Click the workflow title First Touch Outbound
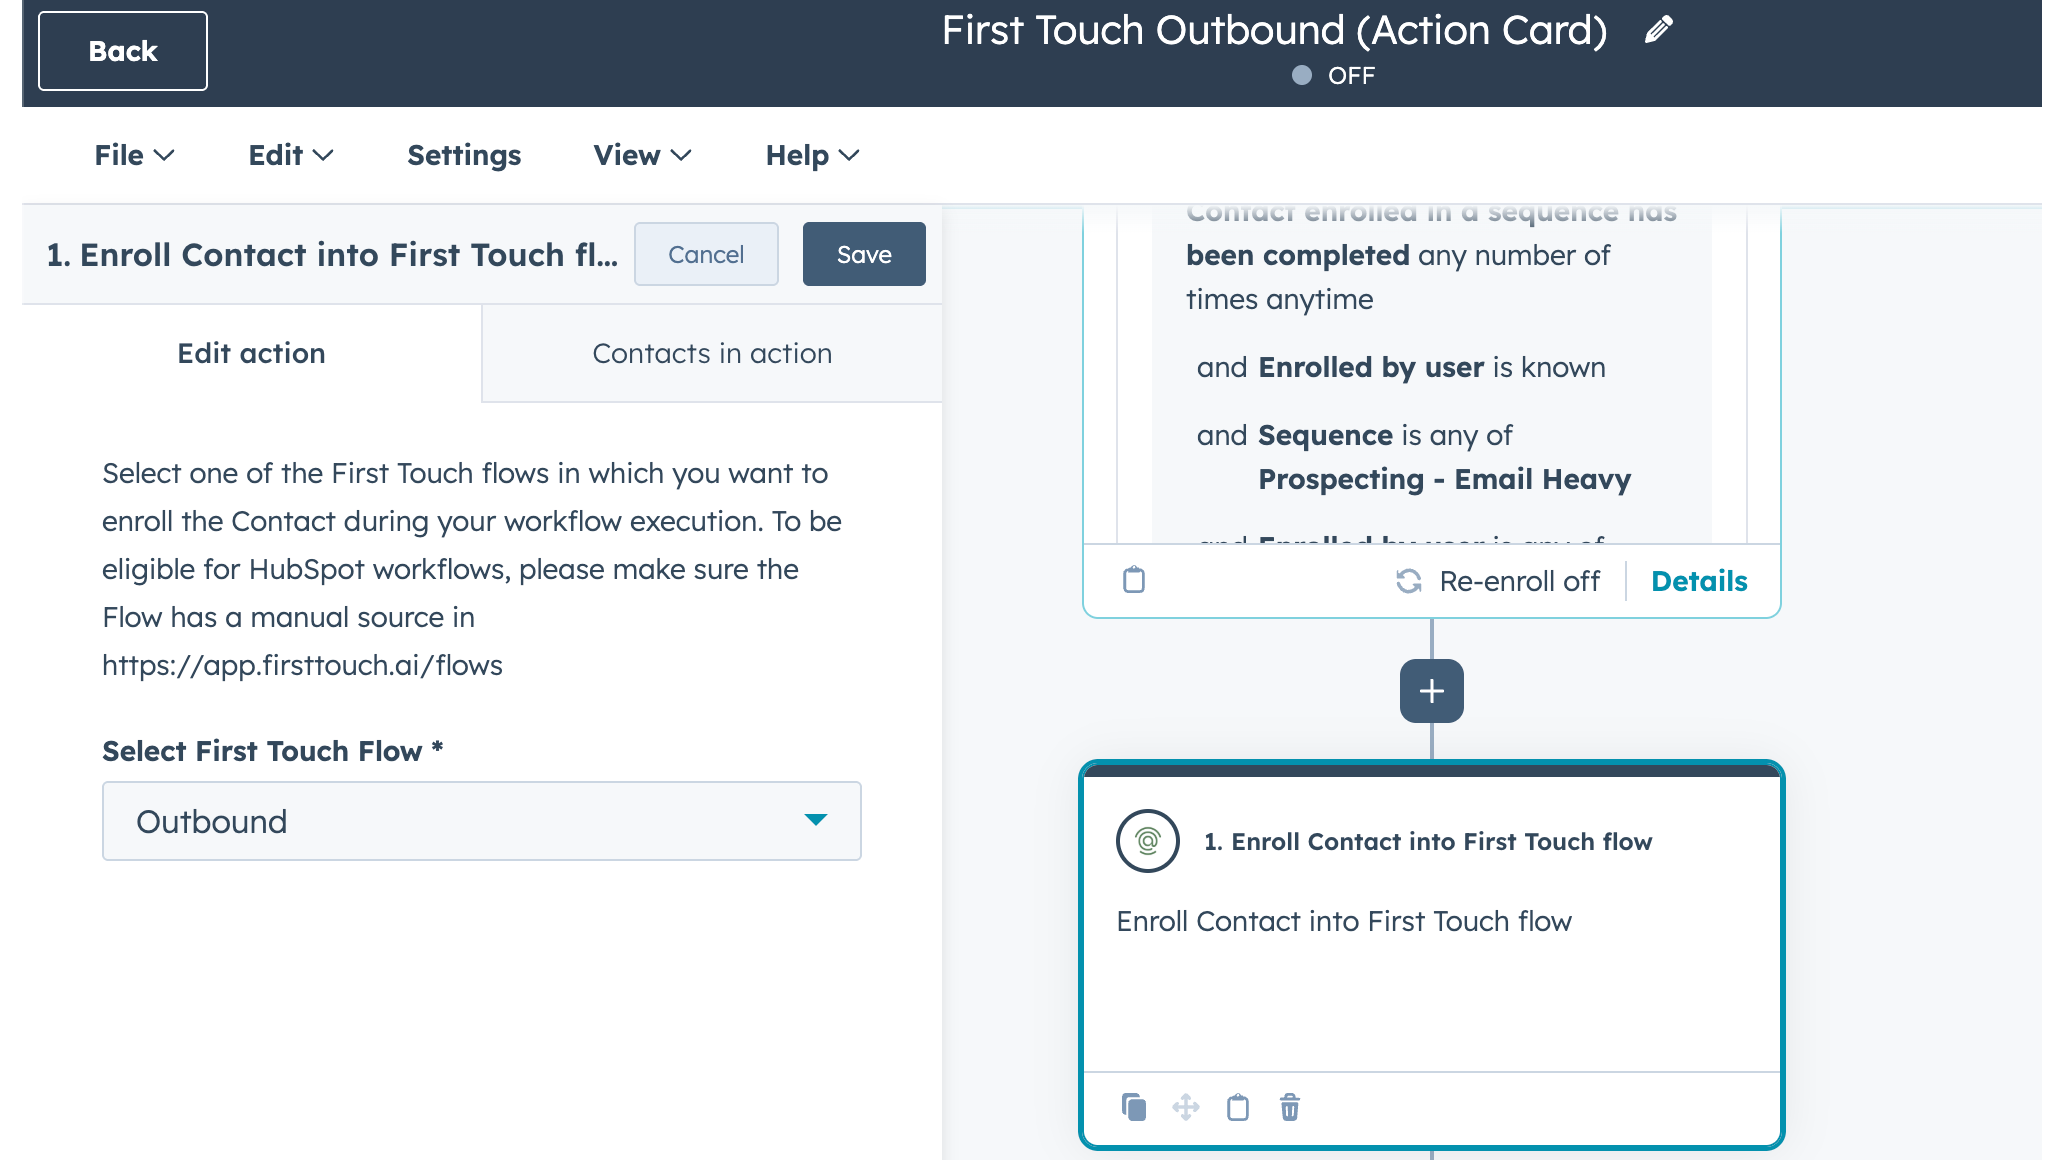The width and height of the screenshot is (2063, 1160). pyautogui.click(x=1274, y=30)
